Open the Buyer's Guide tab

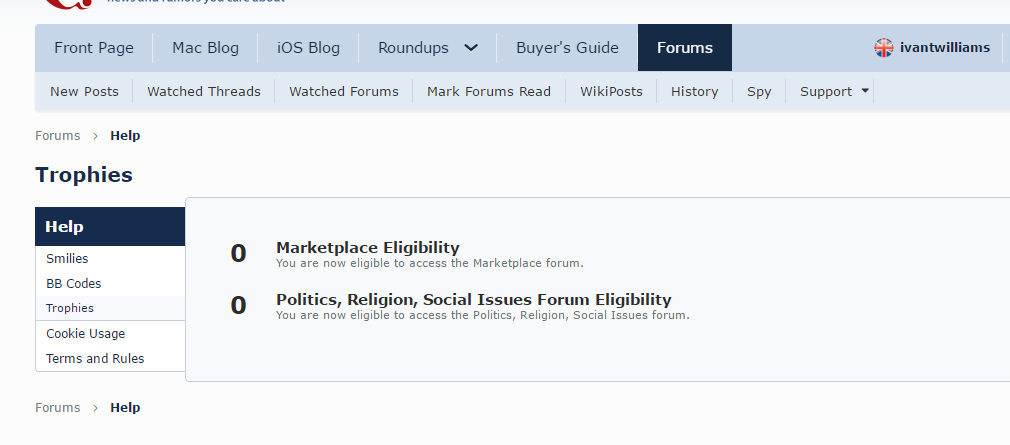pos(567,47)
